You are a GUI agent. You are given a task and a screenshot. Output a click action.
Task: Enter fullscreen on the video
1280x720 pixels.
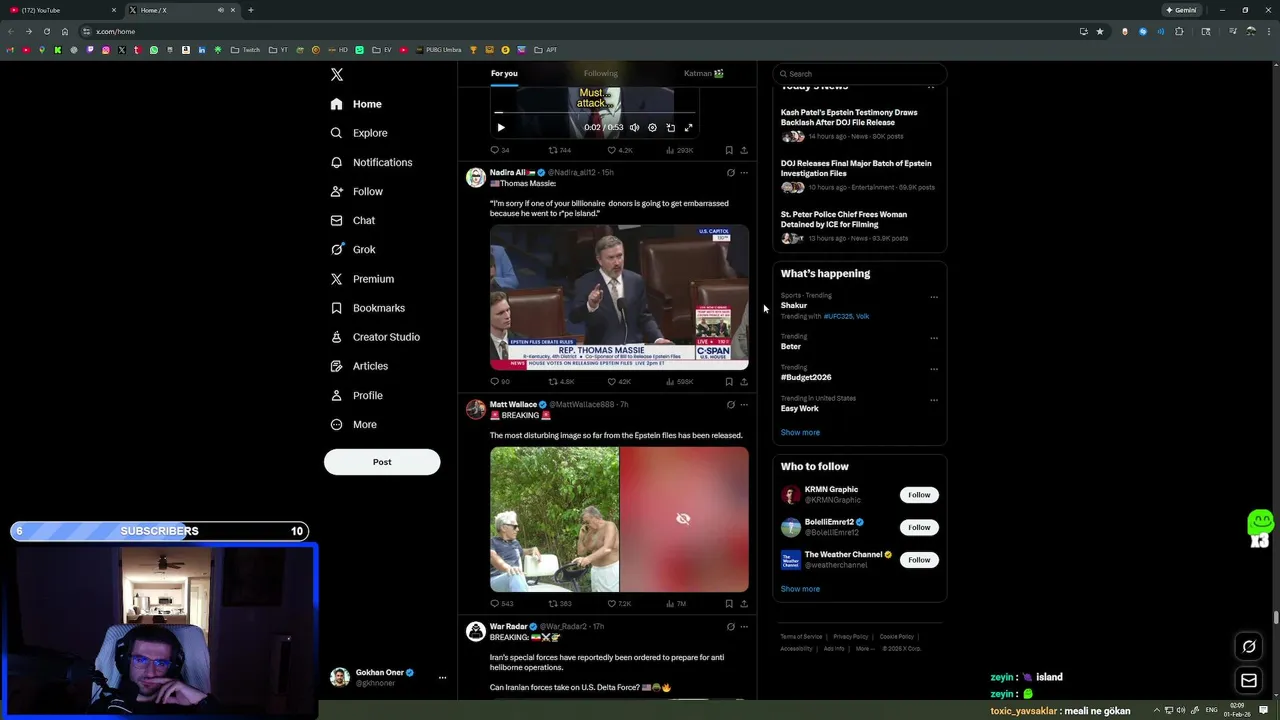(688, 127)
